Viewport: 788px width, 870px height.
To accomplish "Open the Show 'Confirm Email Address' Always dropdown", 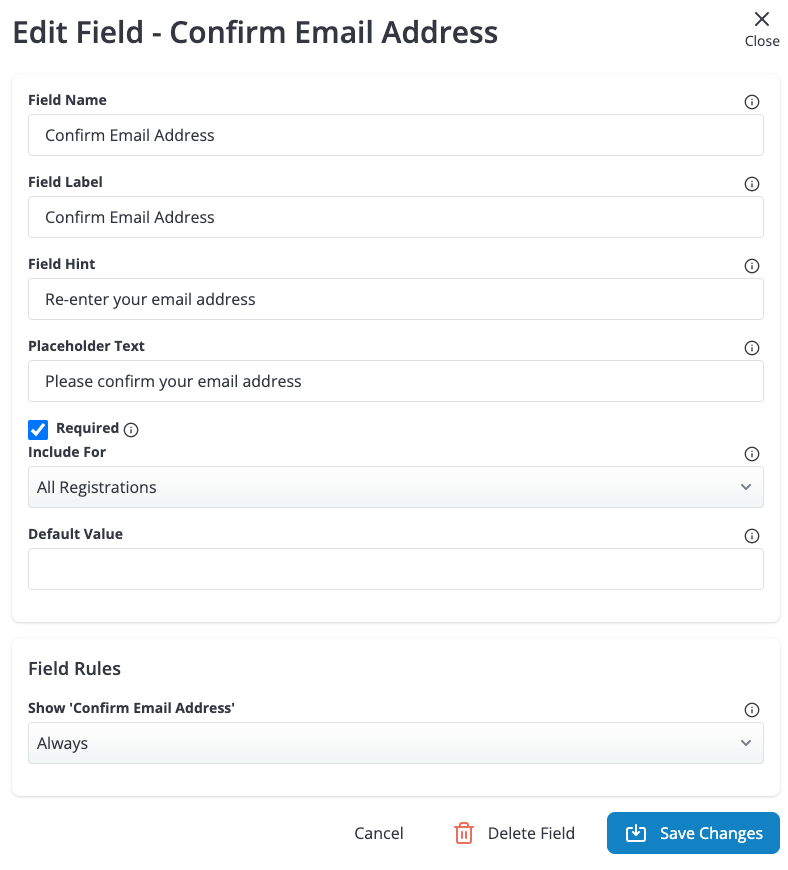I will point(396,743).
